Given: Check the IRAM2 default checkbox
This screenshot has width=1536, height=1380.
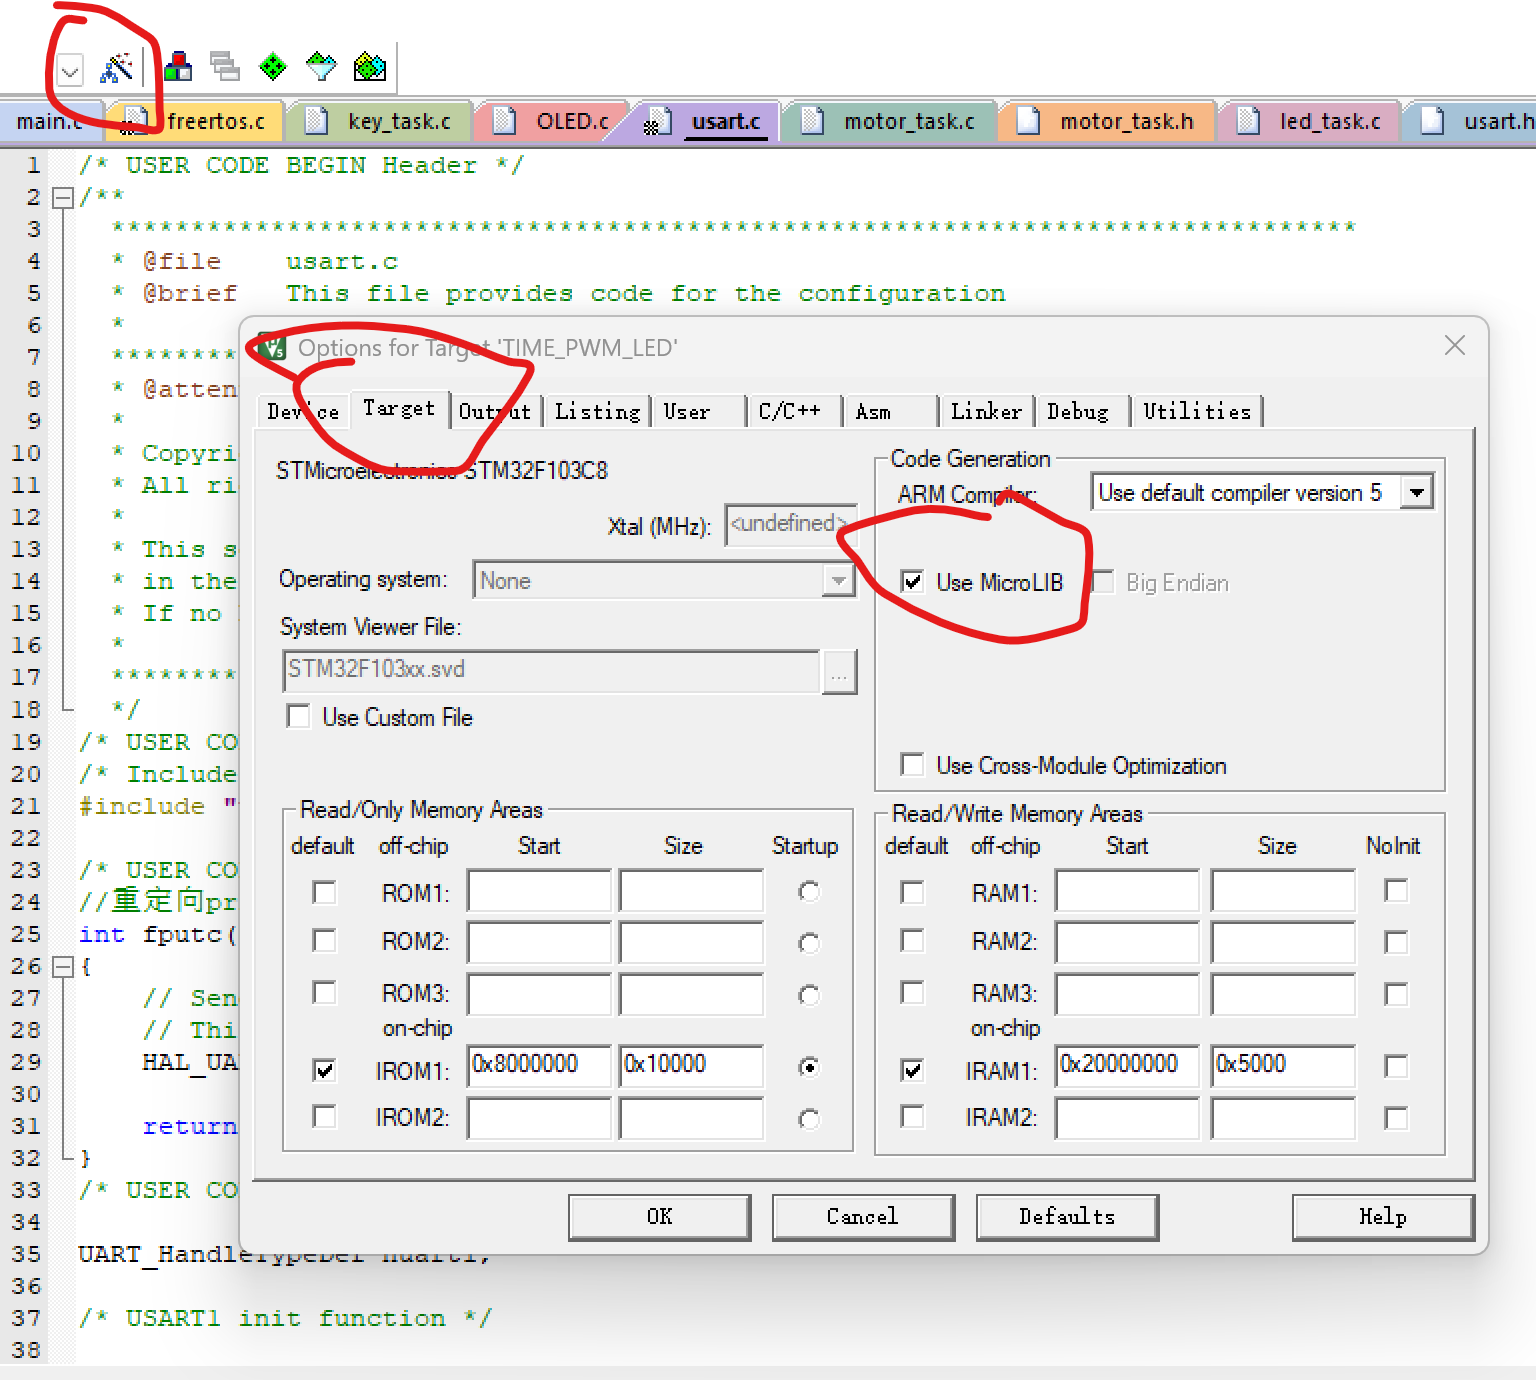Looking at the screenshot, I should tap(912, 1115).
